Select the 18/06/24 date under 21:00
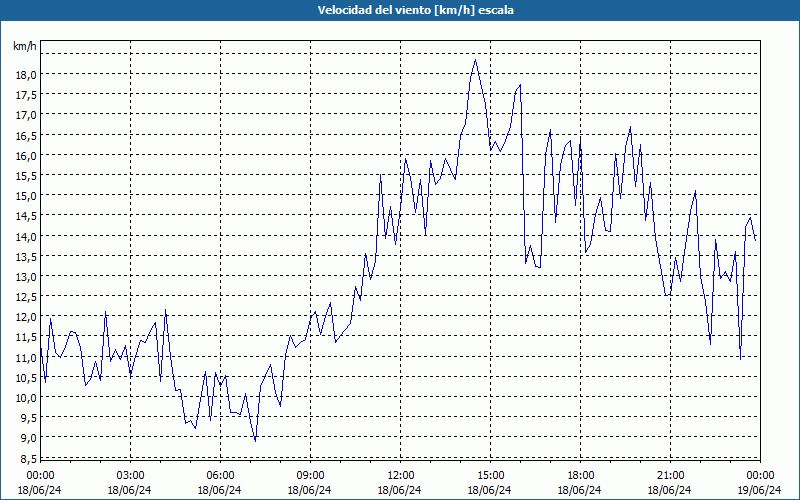Screen dimensions: 800x500 click(669, 490)
